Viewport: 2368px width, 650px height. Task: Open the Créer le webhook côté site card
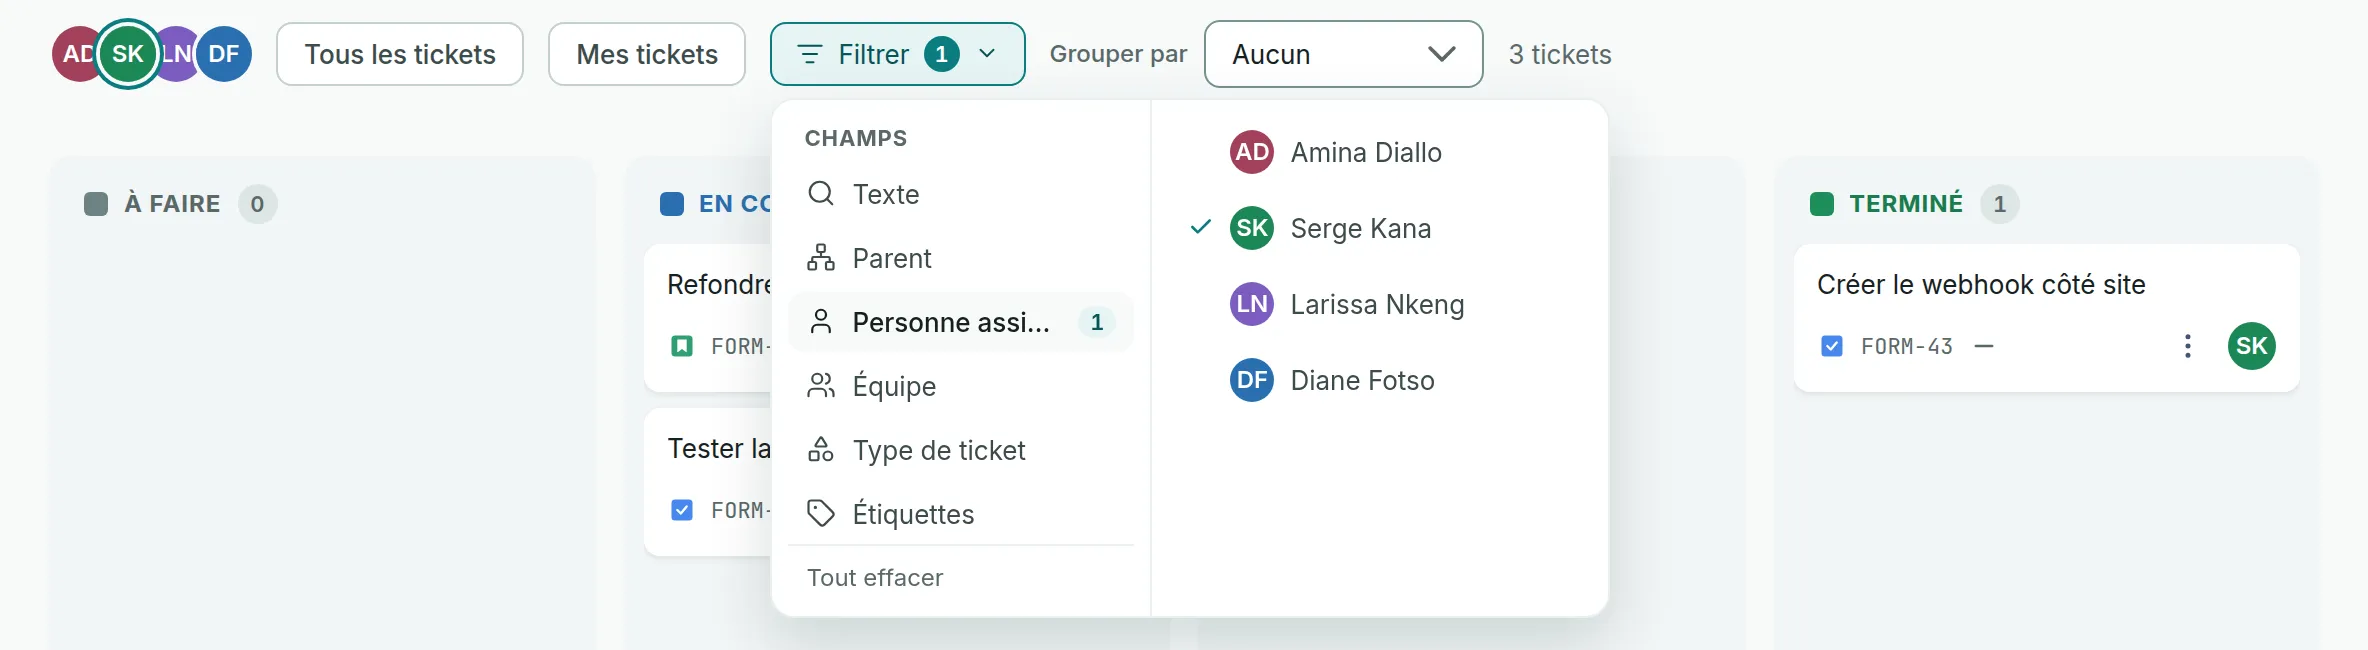(2047, 318)
